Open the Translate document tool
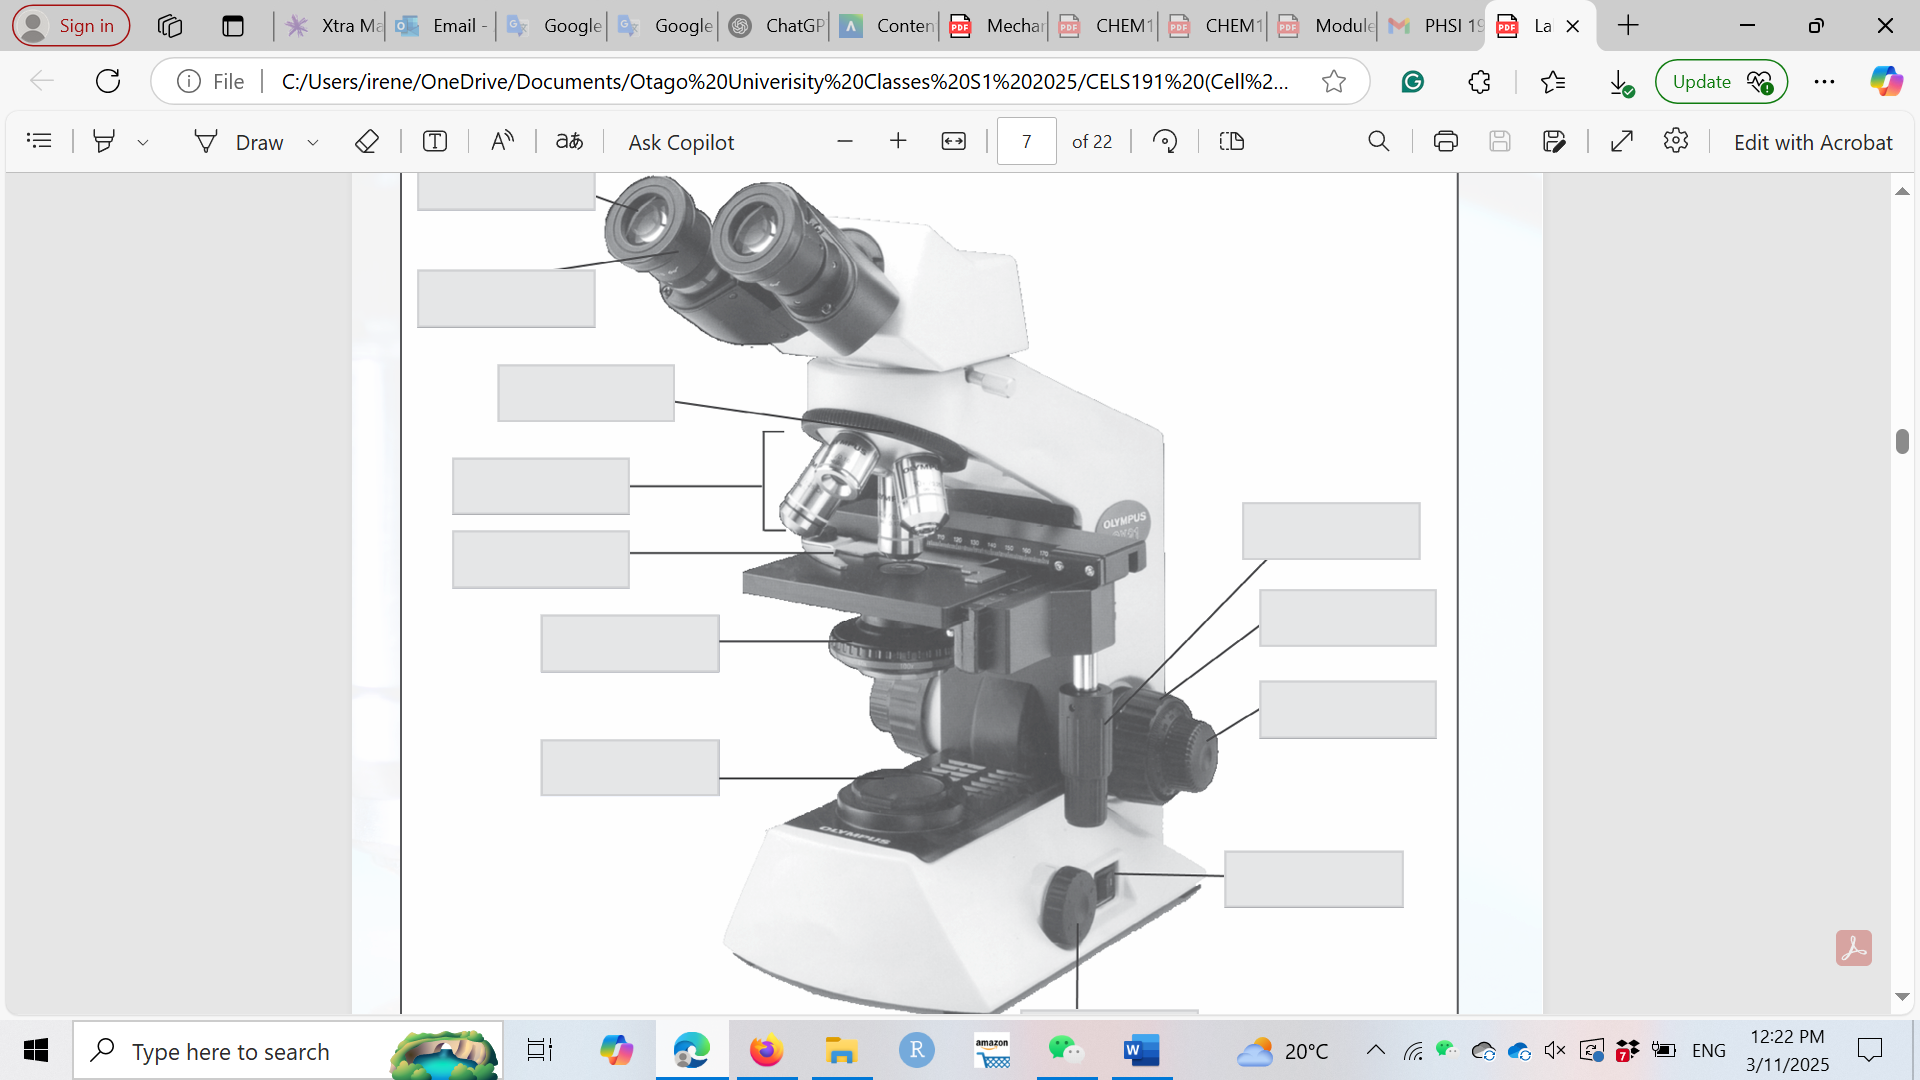 568,141
